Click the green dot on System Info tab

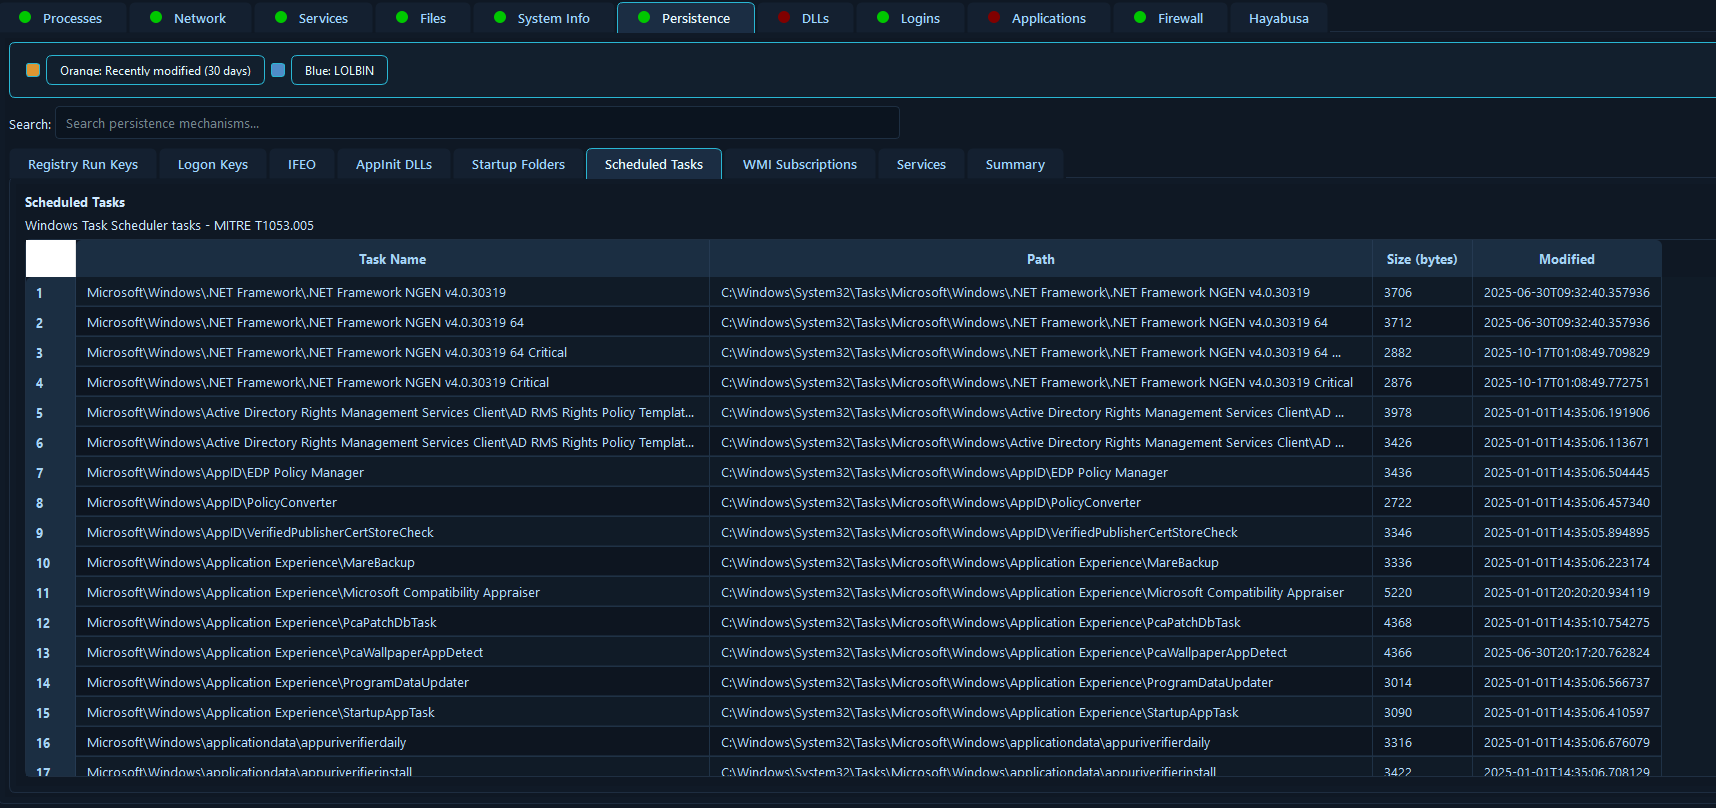(500, 18)
